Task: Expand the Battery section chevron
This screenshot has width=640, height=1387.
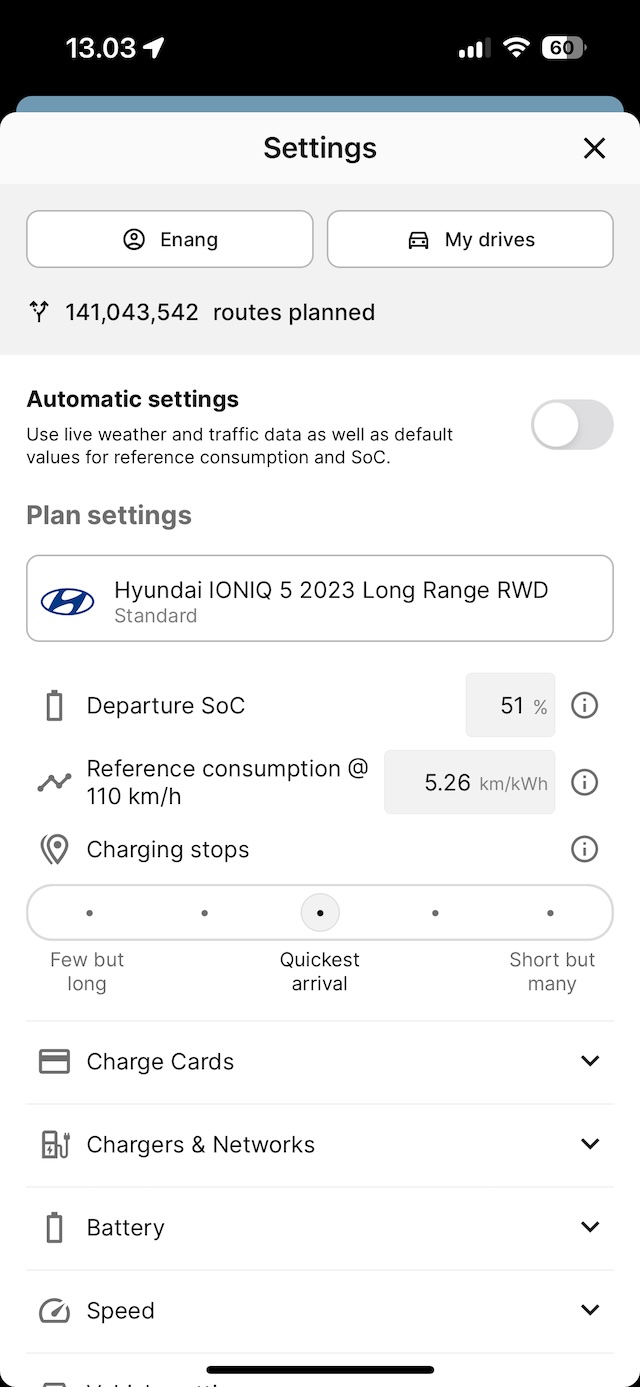Action: coord(590,1227)
